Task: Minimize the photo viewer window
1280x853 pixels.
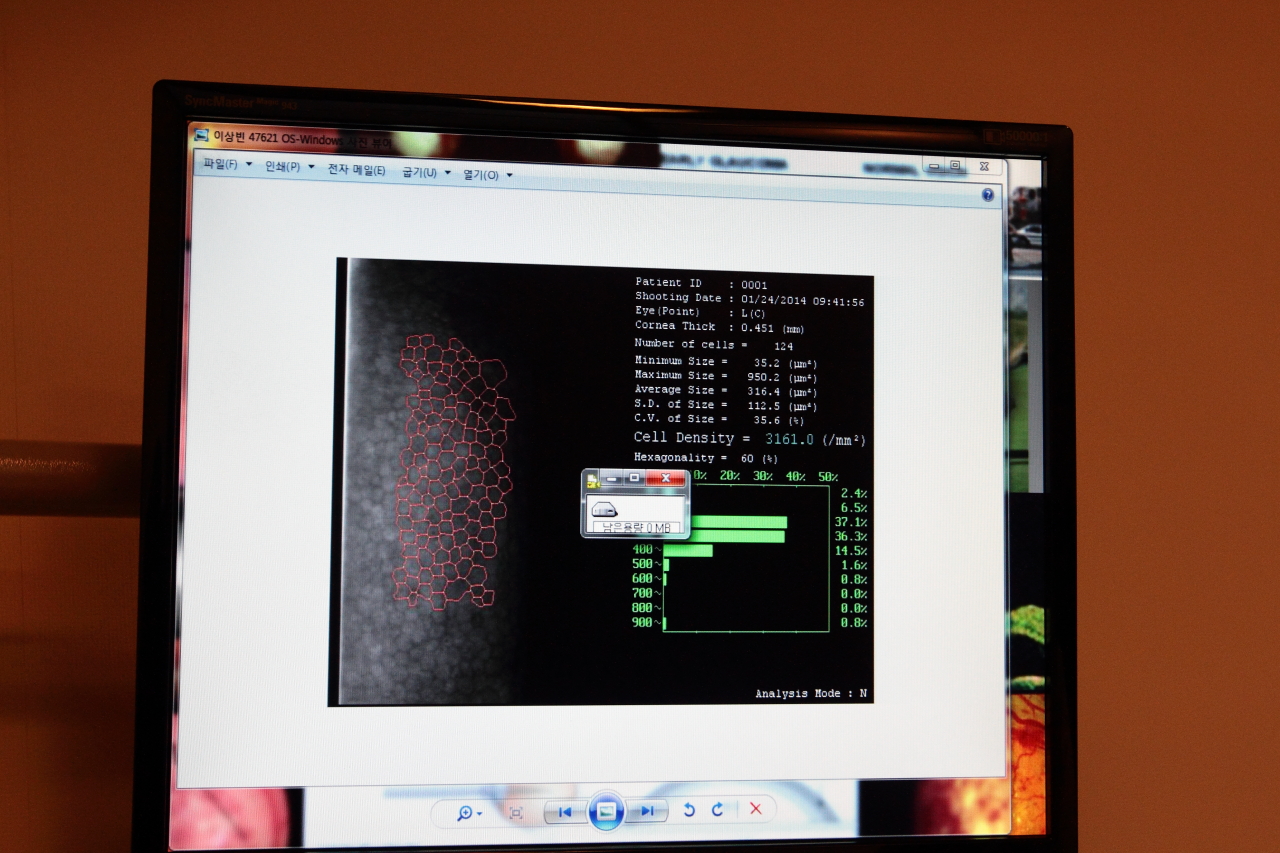Action: [x=935, y=166]
